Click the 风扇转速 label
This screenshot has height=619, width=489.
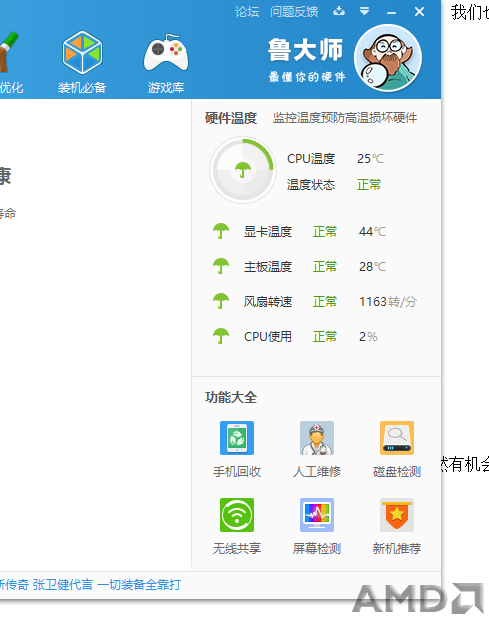(268, 302)
